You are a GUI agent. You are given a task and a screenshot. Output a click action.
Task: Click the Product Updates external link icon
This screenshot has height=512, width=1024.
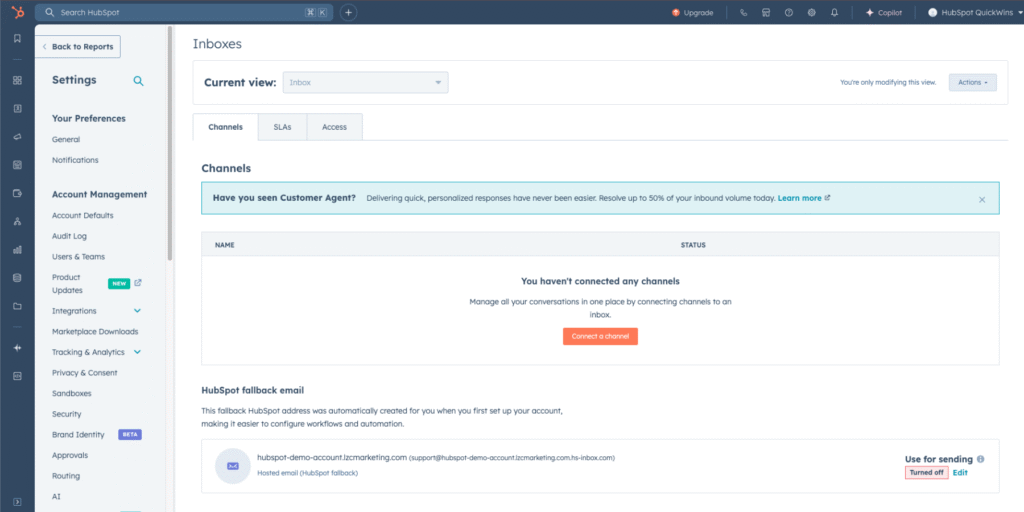pyautogui.click(x=138, y=283)
